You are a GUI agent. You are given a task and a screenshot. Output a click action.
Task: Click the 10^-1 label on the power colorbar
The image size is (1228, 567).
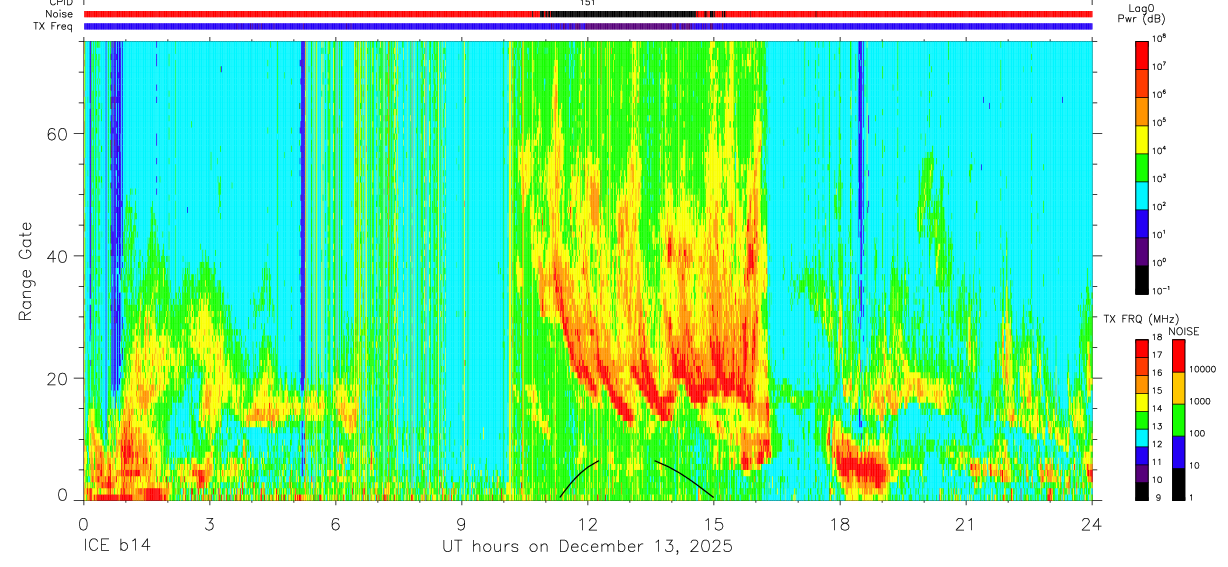click(x=1160, y=289)
